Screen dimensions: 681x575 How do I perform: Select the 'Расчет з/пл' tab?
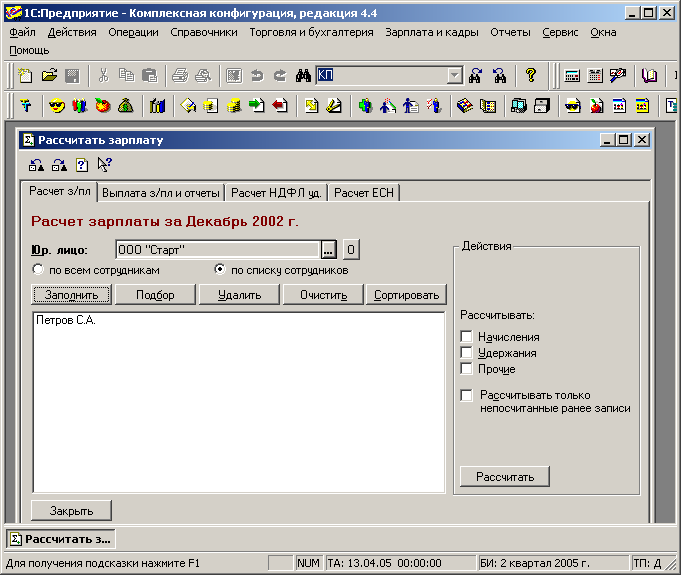60,192
